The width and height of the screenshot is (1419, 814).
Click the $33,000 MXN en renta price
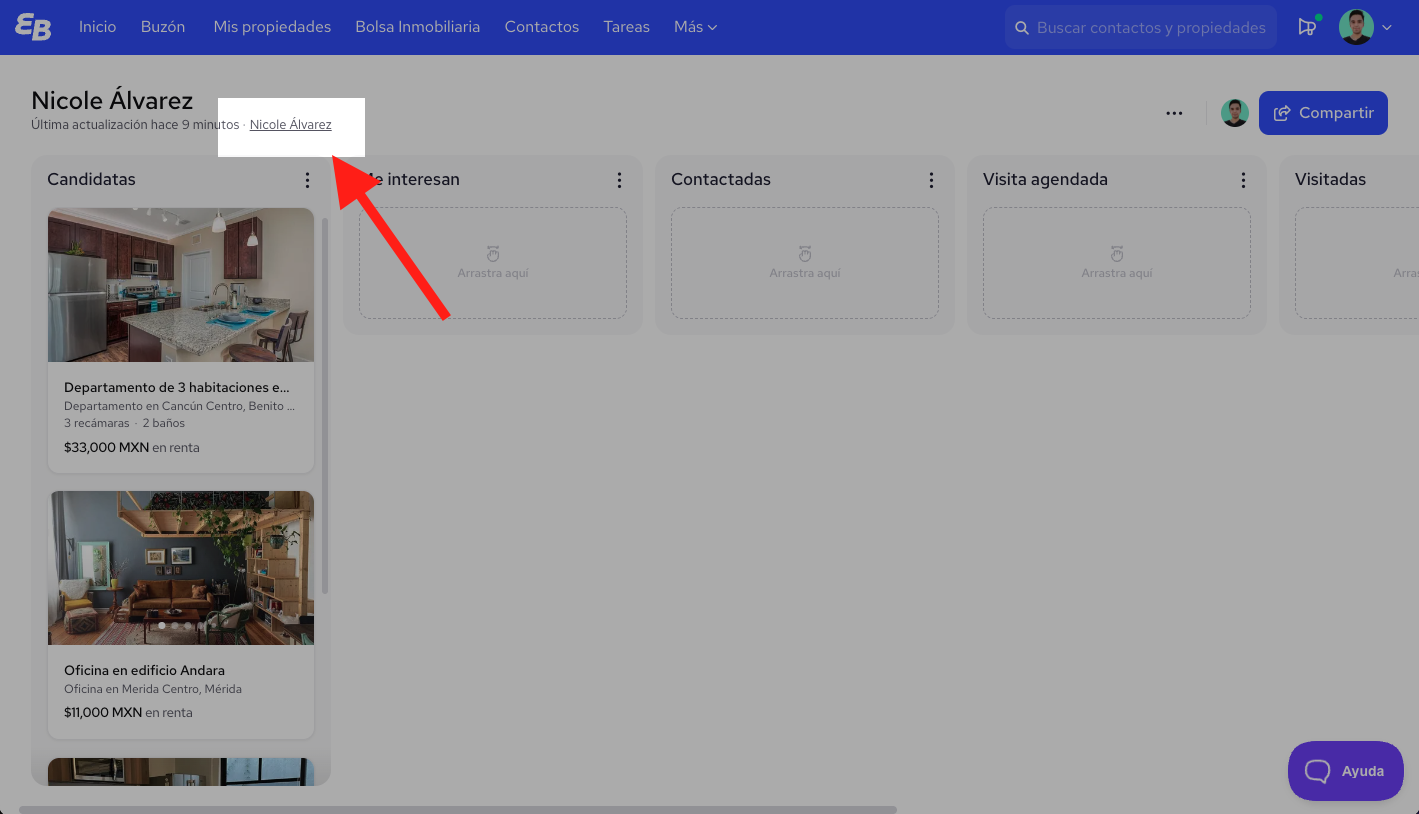tap(132, 448)
